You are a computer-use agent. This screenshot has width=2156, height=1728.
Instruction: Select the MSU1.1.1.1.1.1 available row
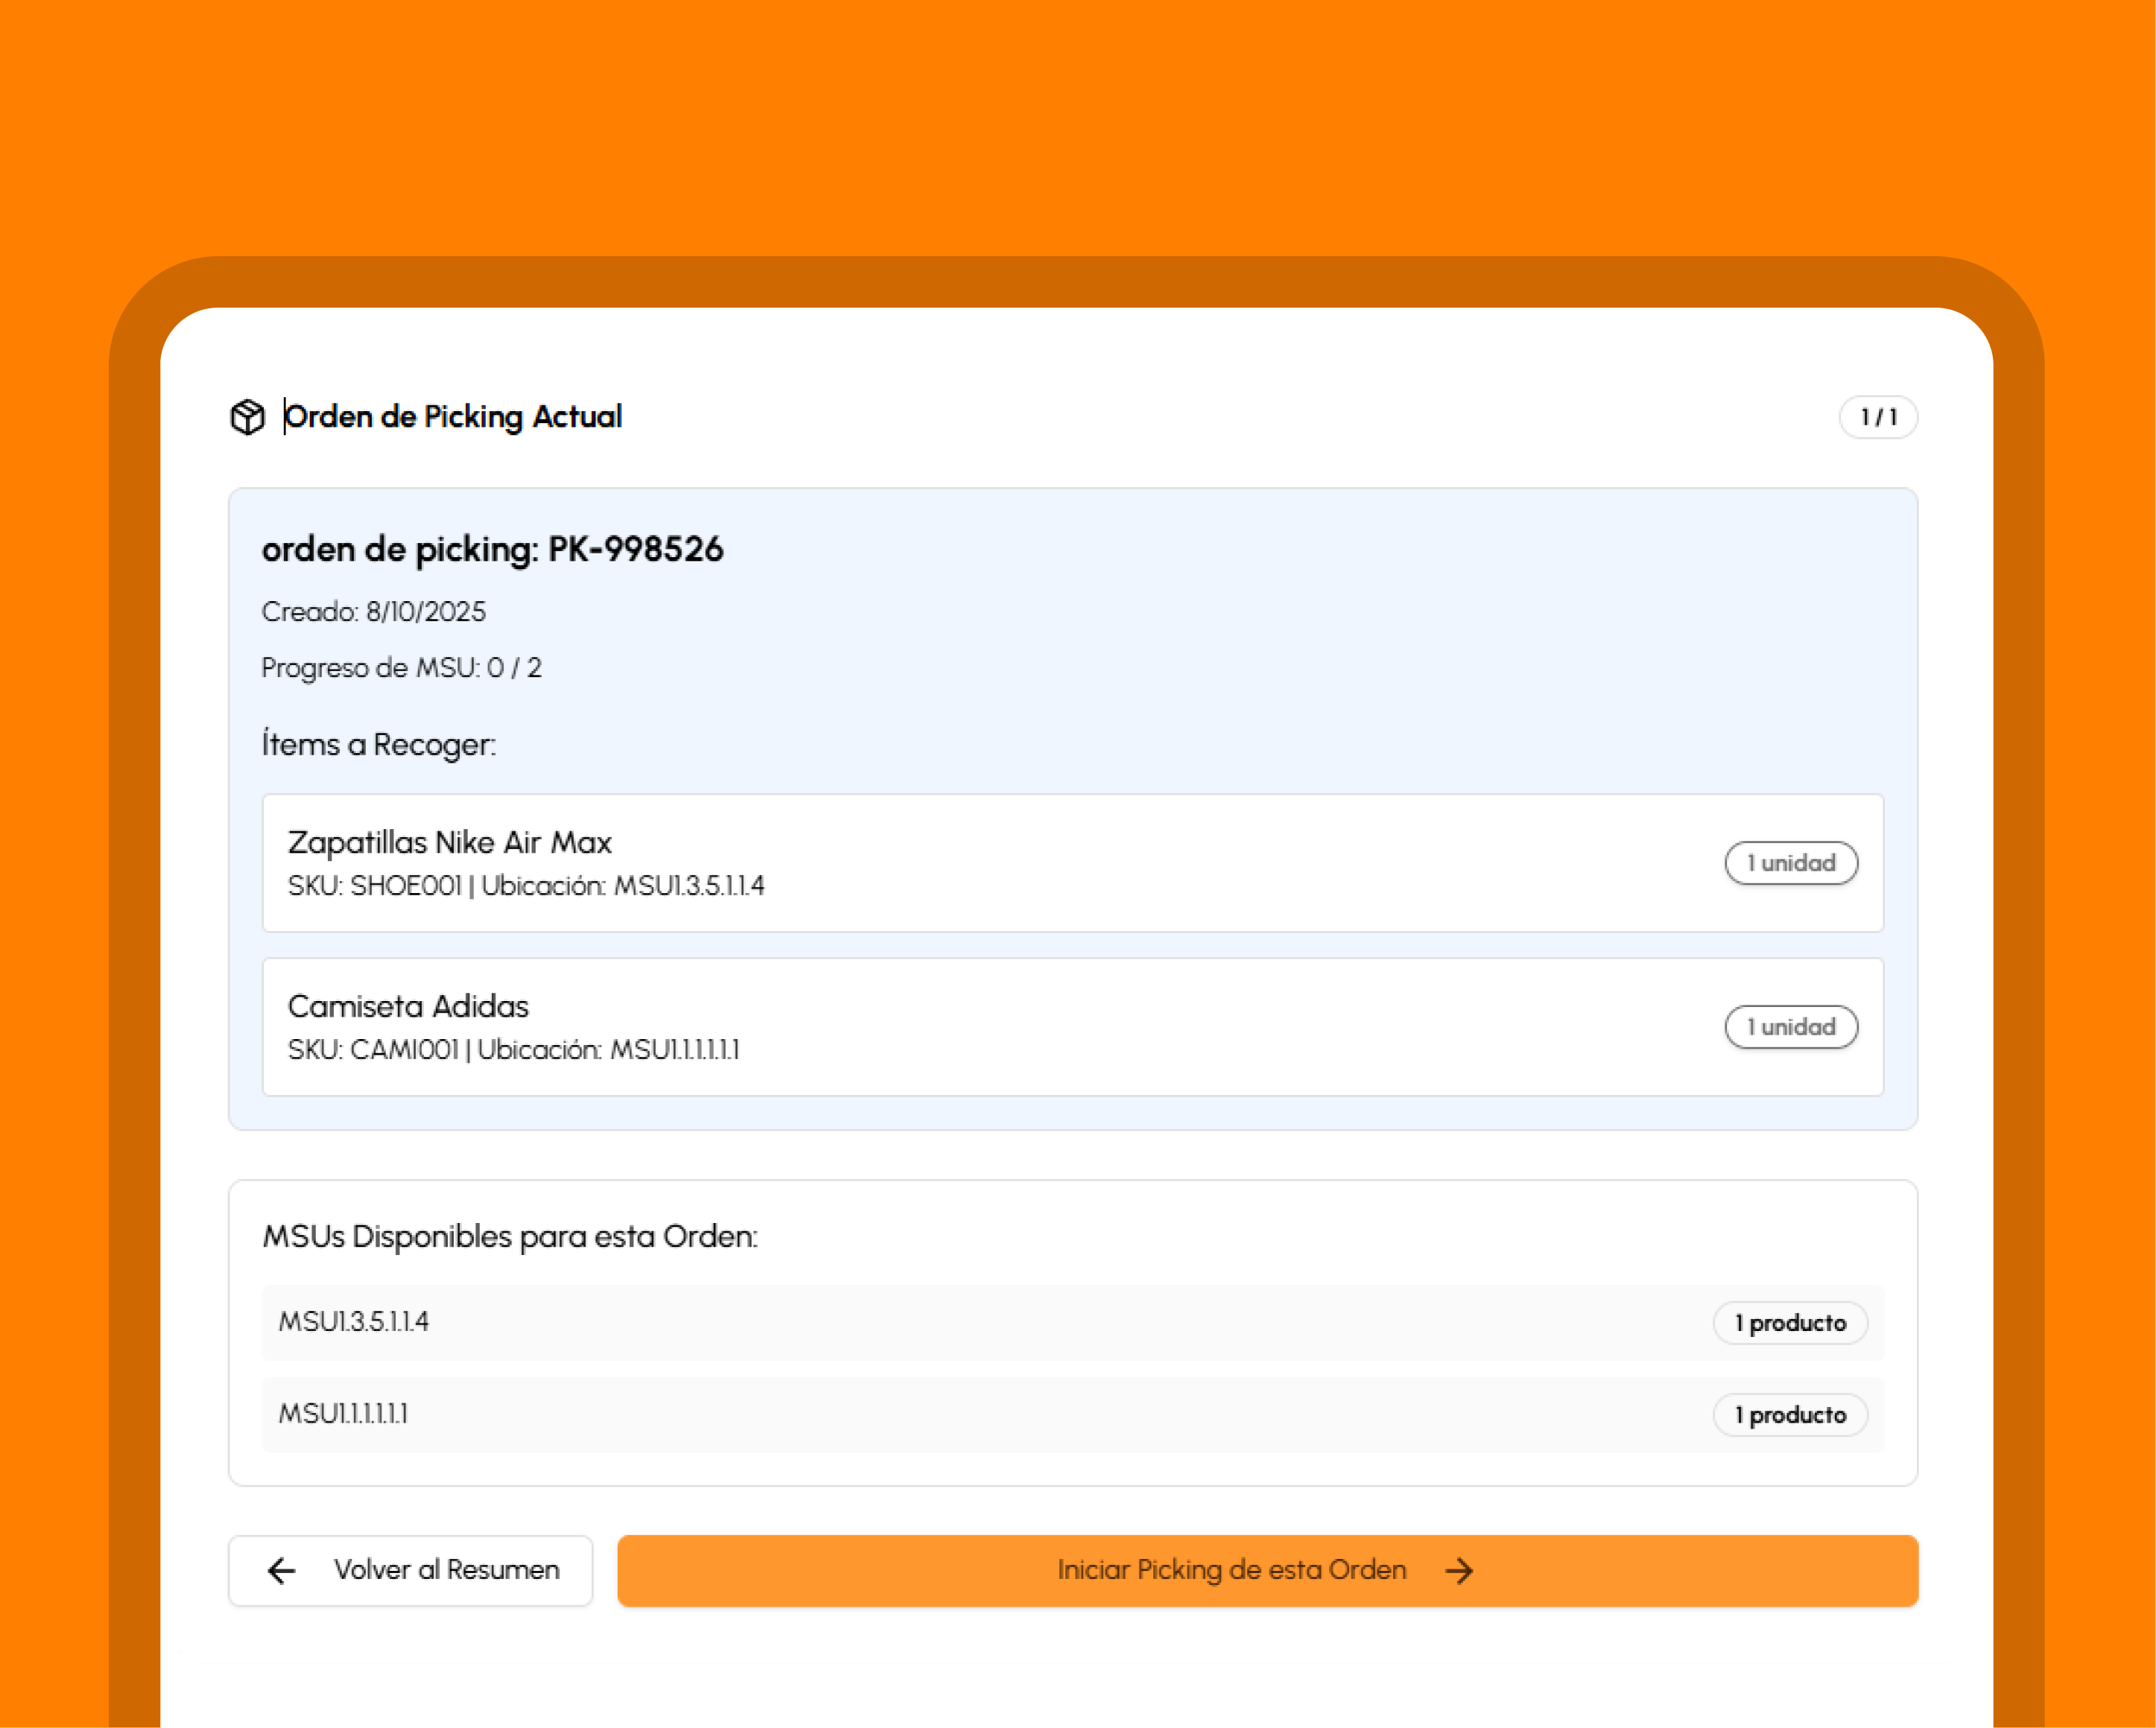[343, 1414]
